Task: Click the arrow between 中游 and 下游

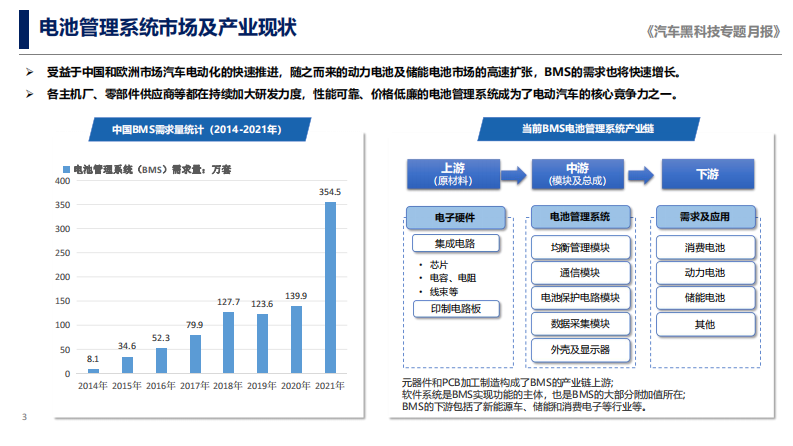Action: (x=641, y=176)
